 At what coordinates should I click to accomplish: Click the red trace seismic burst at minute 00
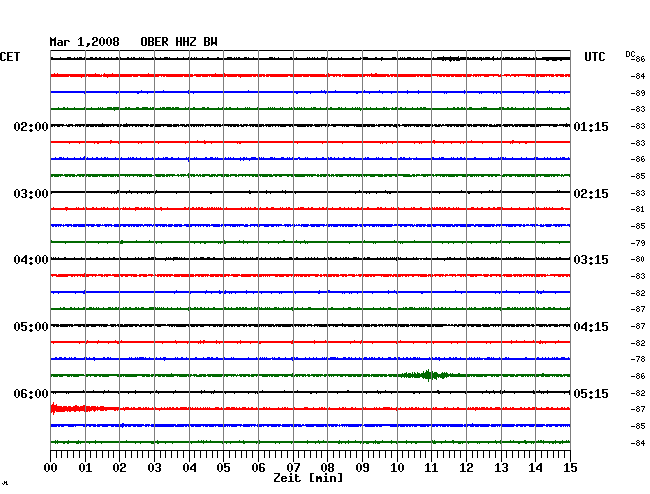(83, 409)
